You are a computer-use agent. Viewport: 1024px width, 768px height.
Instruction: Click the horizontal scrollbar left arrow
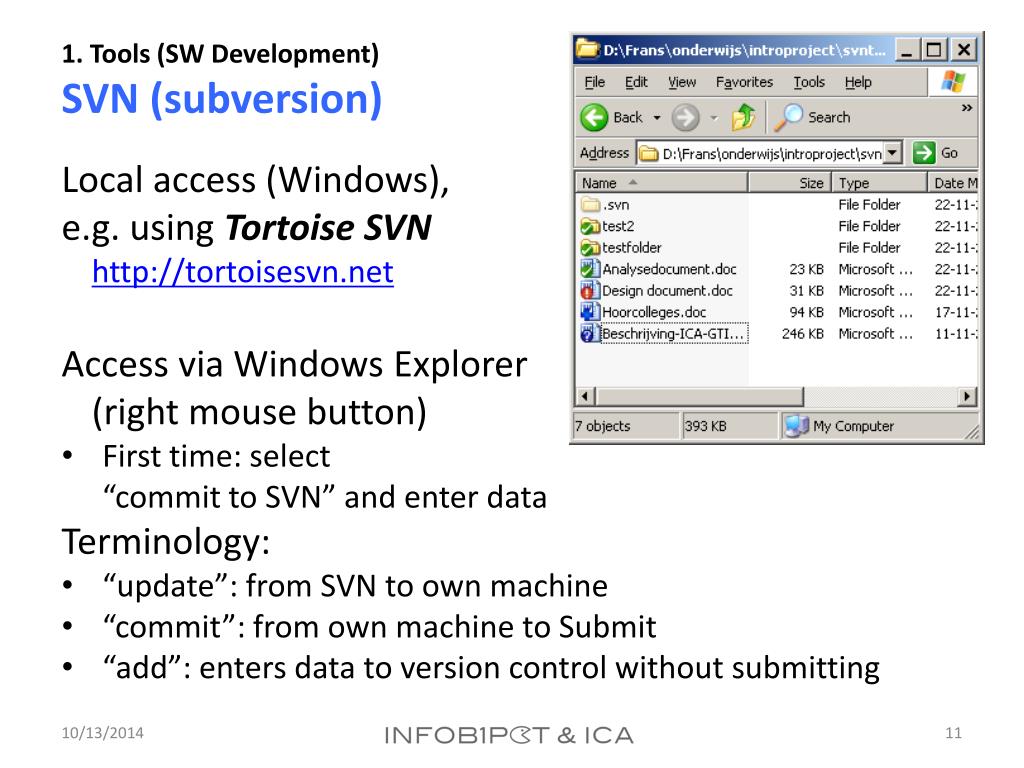585,396
